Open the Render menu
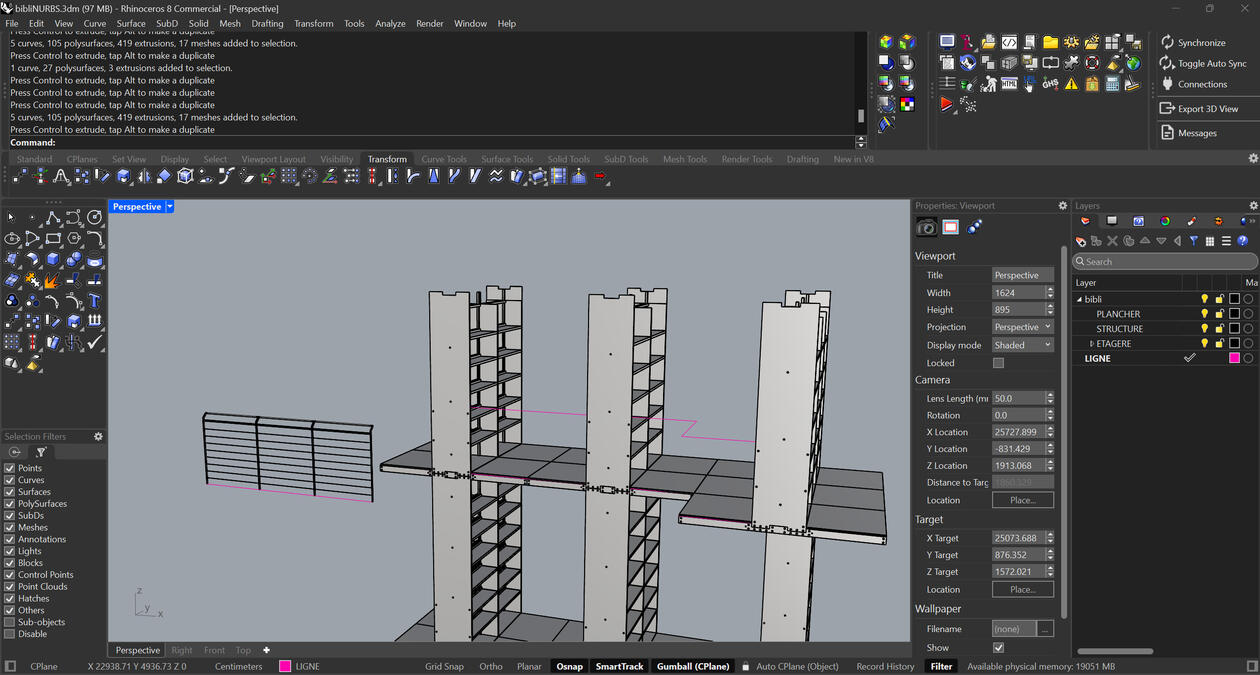The height and width of the screenshot is (675, 1260). coord(428,23)
